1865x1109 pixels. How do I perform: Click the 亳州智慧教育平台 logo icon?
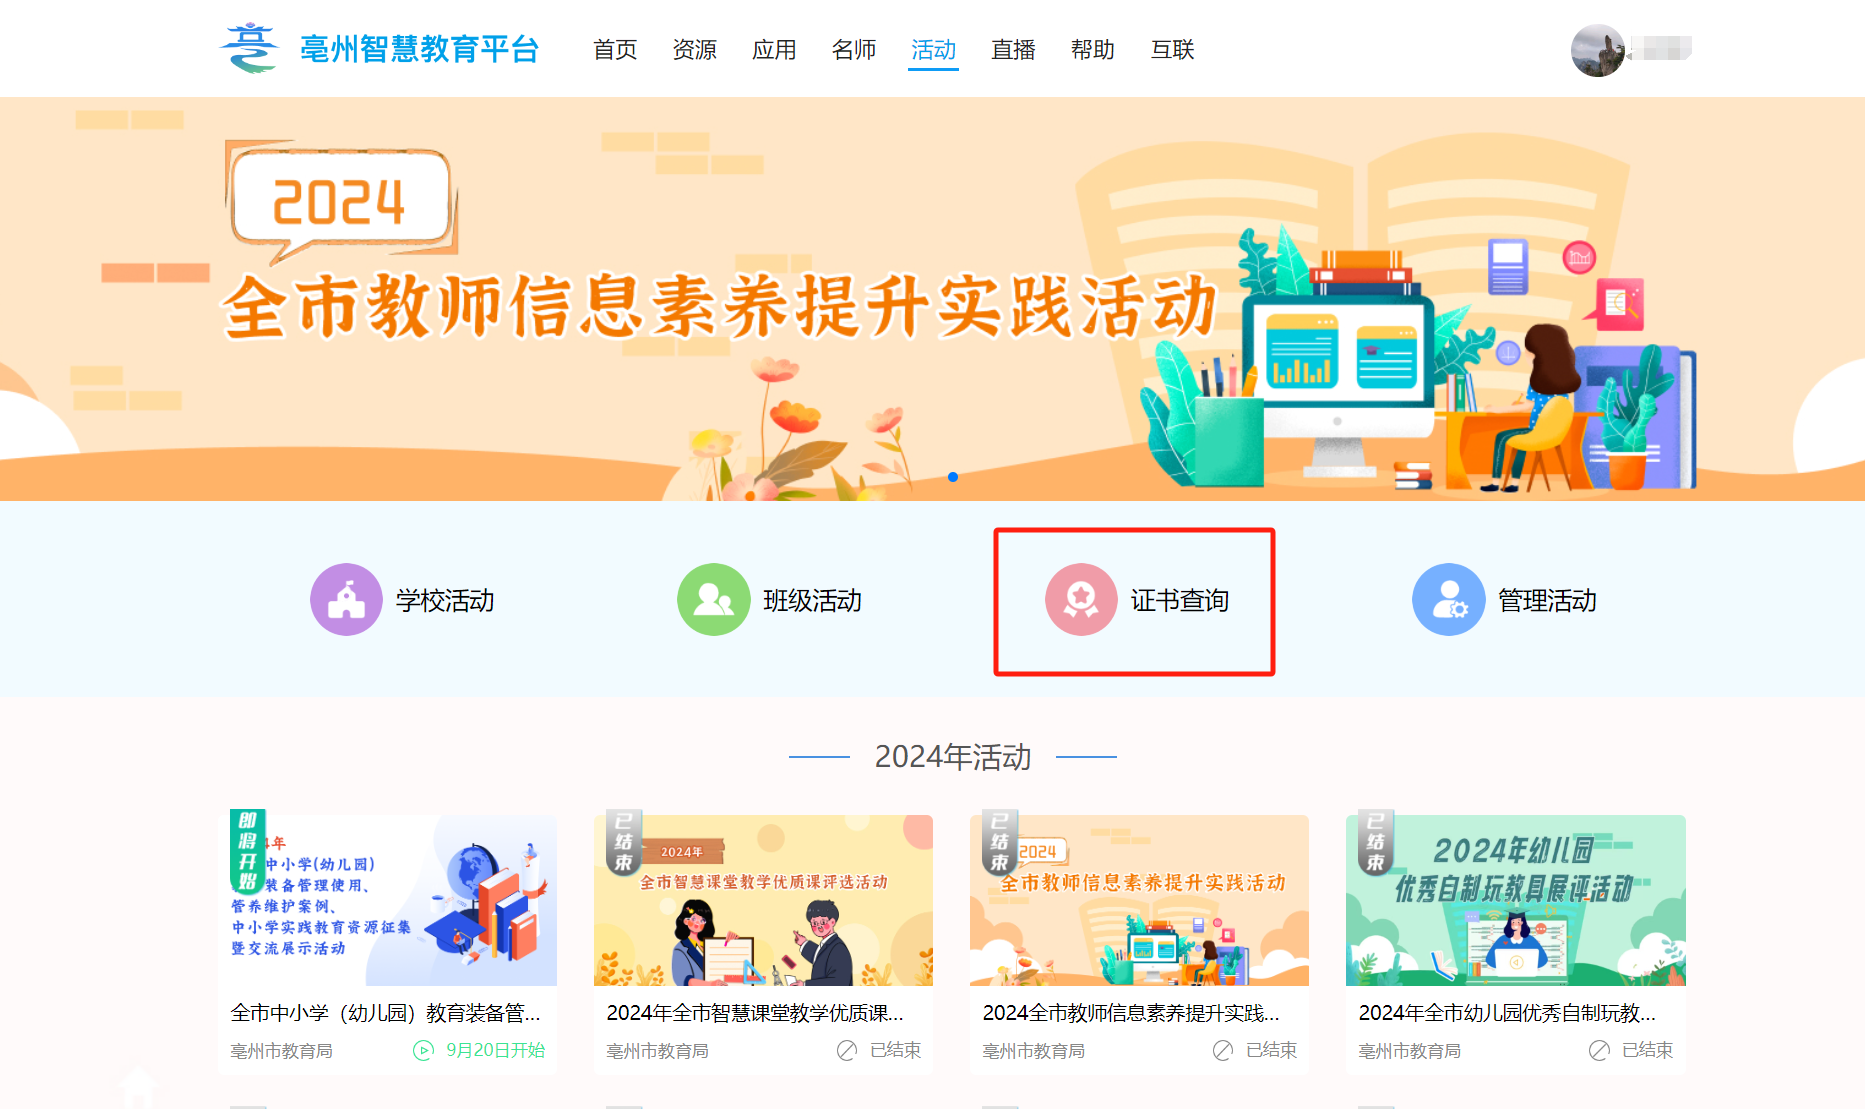coord(249,48)
